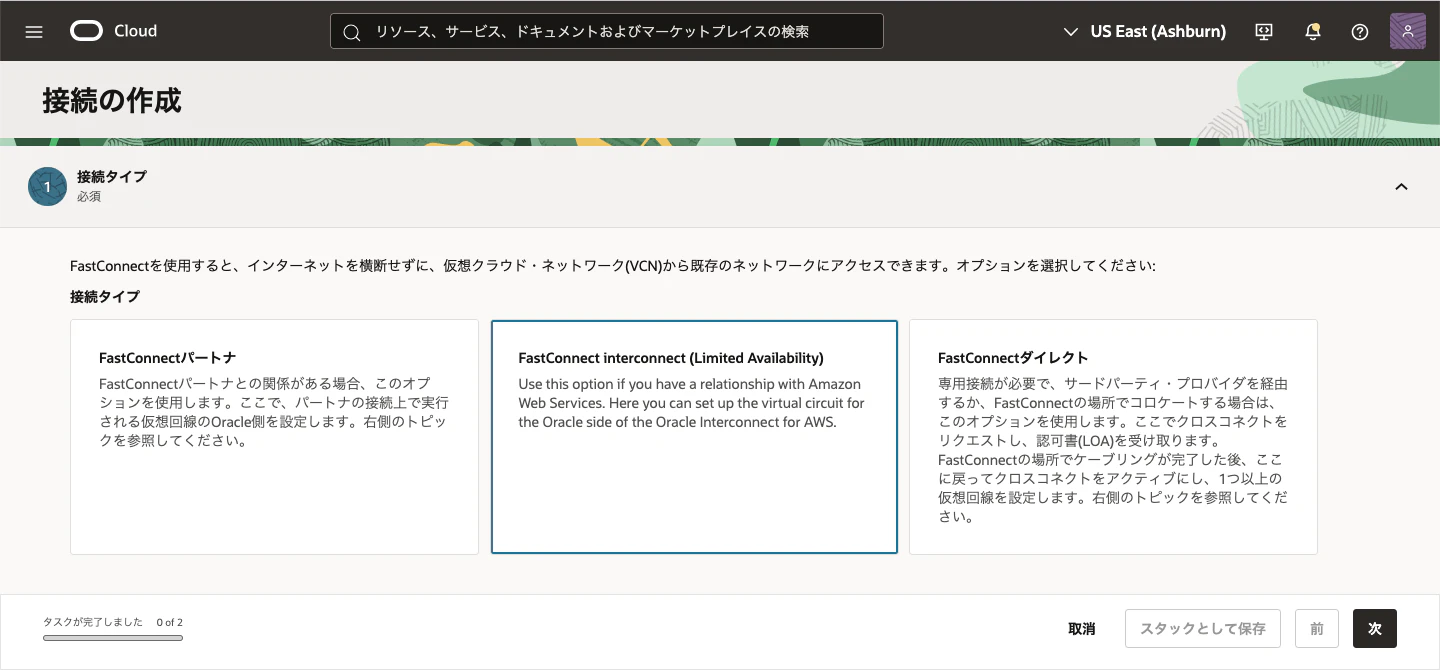Screen dimensions: 1440x670
Task: Click the タスクが完了しました 0 of 2 text
Action: [x=113, y=622]
